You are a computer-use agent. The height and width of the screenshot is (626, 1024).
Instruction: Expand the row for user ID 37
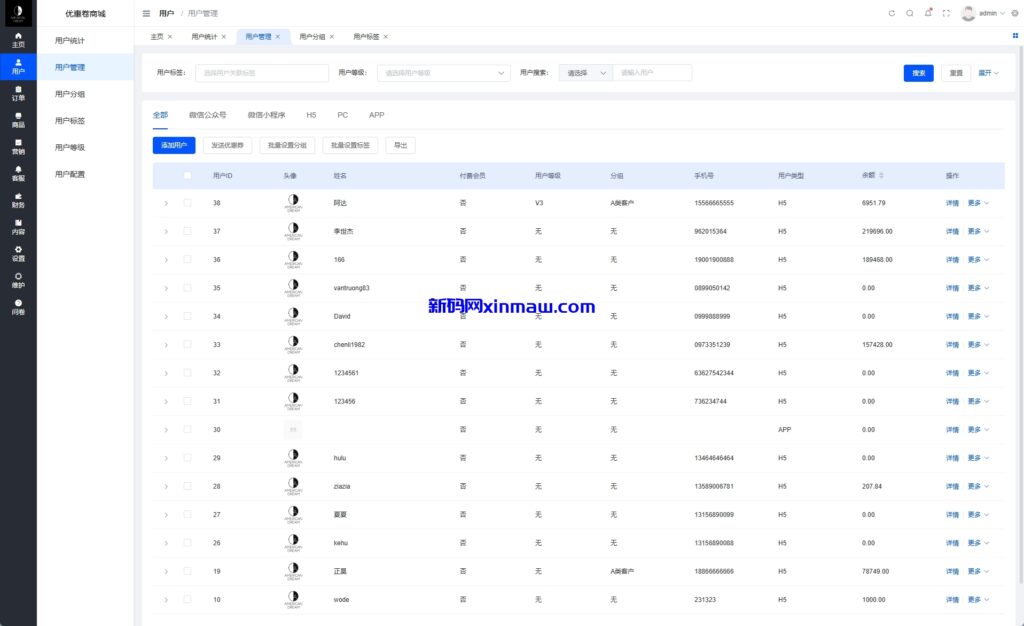(x=166, y=231)
